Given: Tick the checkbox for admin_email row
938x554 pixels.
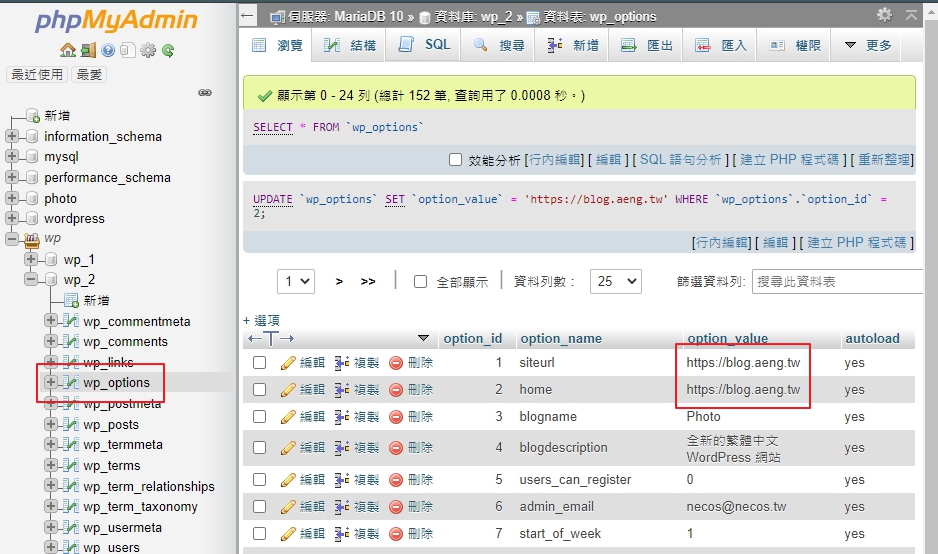Looking at the screenshot, I should coord(259,507).
